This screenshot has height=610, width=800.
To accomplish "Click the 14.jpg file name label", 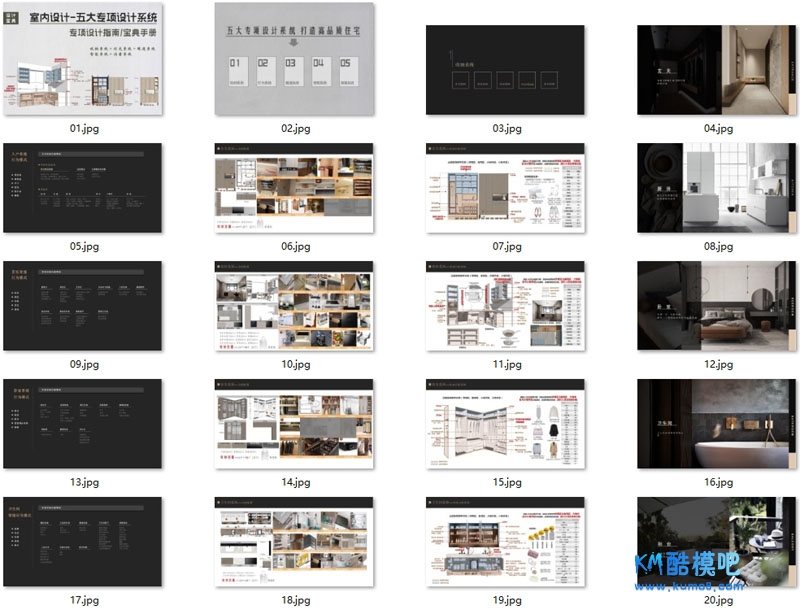I will coord(295,483).
